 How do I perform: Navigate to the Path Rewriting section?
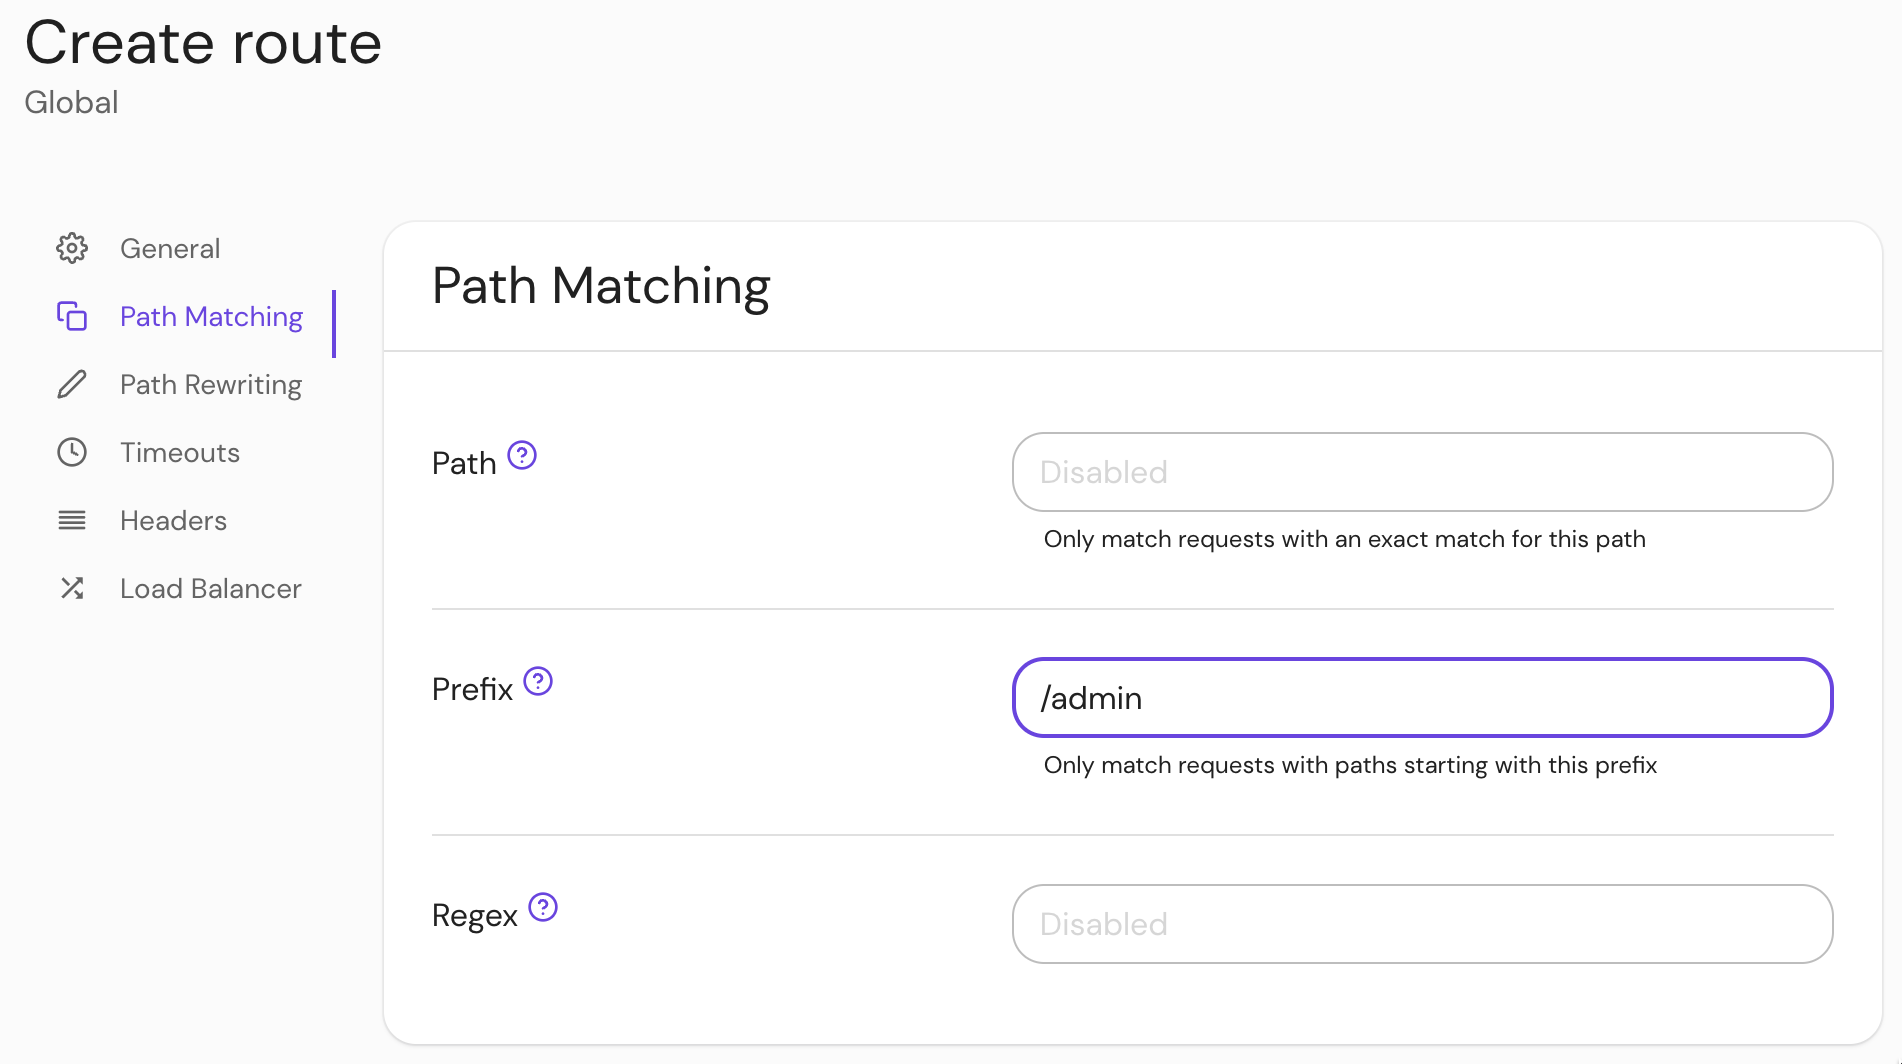pos(210,384)
